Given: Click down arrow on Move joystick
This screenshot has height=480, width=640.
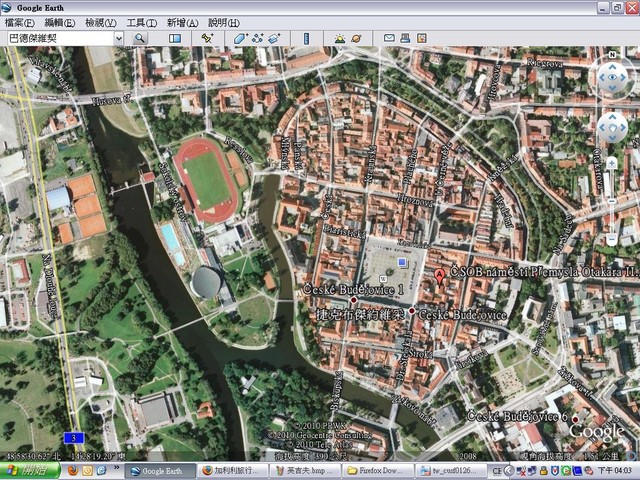Looking at the screenshot, I should [x=612, y=138].
